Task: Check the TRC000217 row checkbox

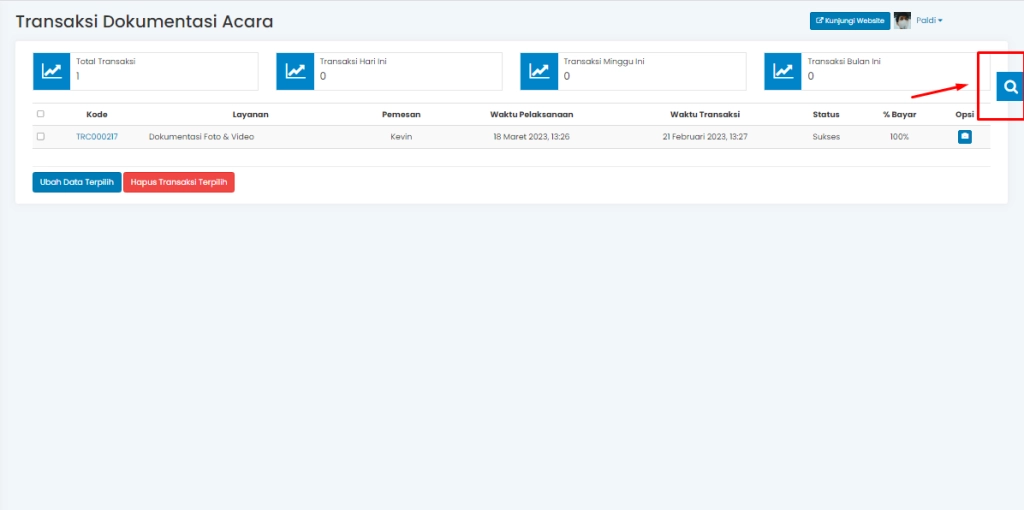Action: (x=41, y=136)
